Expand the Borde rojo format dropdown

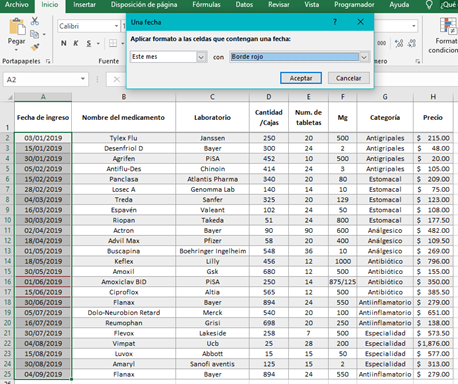tap(364, 57)
